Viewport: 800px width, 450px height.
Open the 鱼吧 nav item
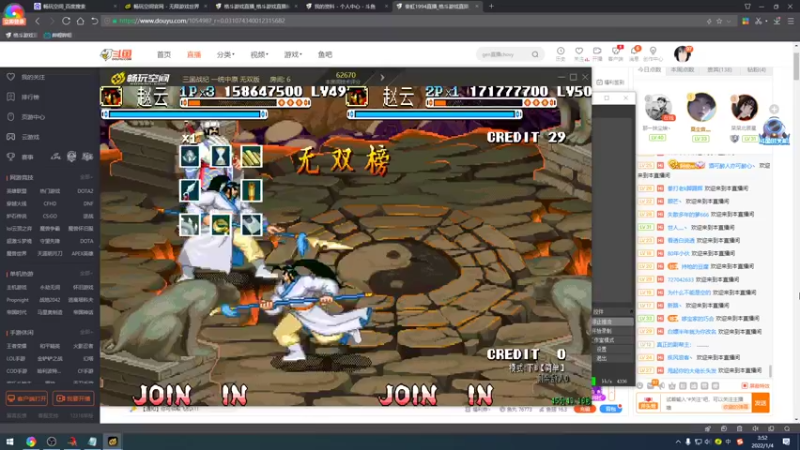pos(325,55)
